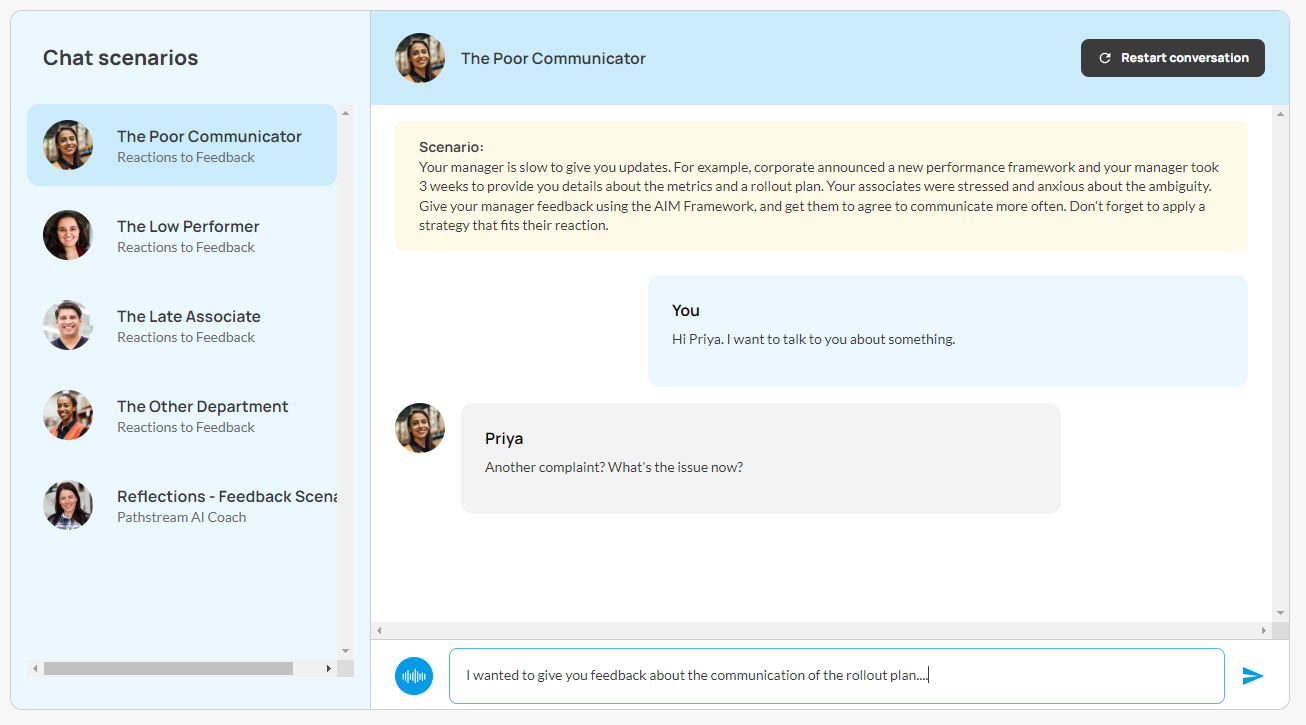The image size is (1306, 725).
Task: Click 'Hi Priya. I want to talk' message
Action: [x=948, y=331]
